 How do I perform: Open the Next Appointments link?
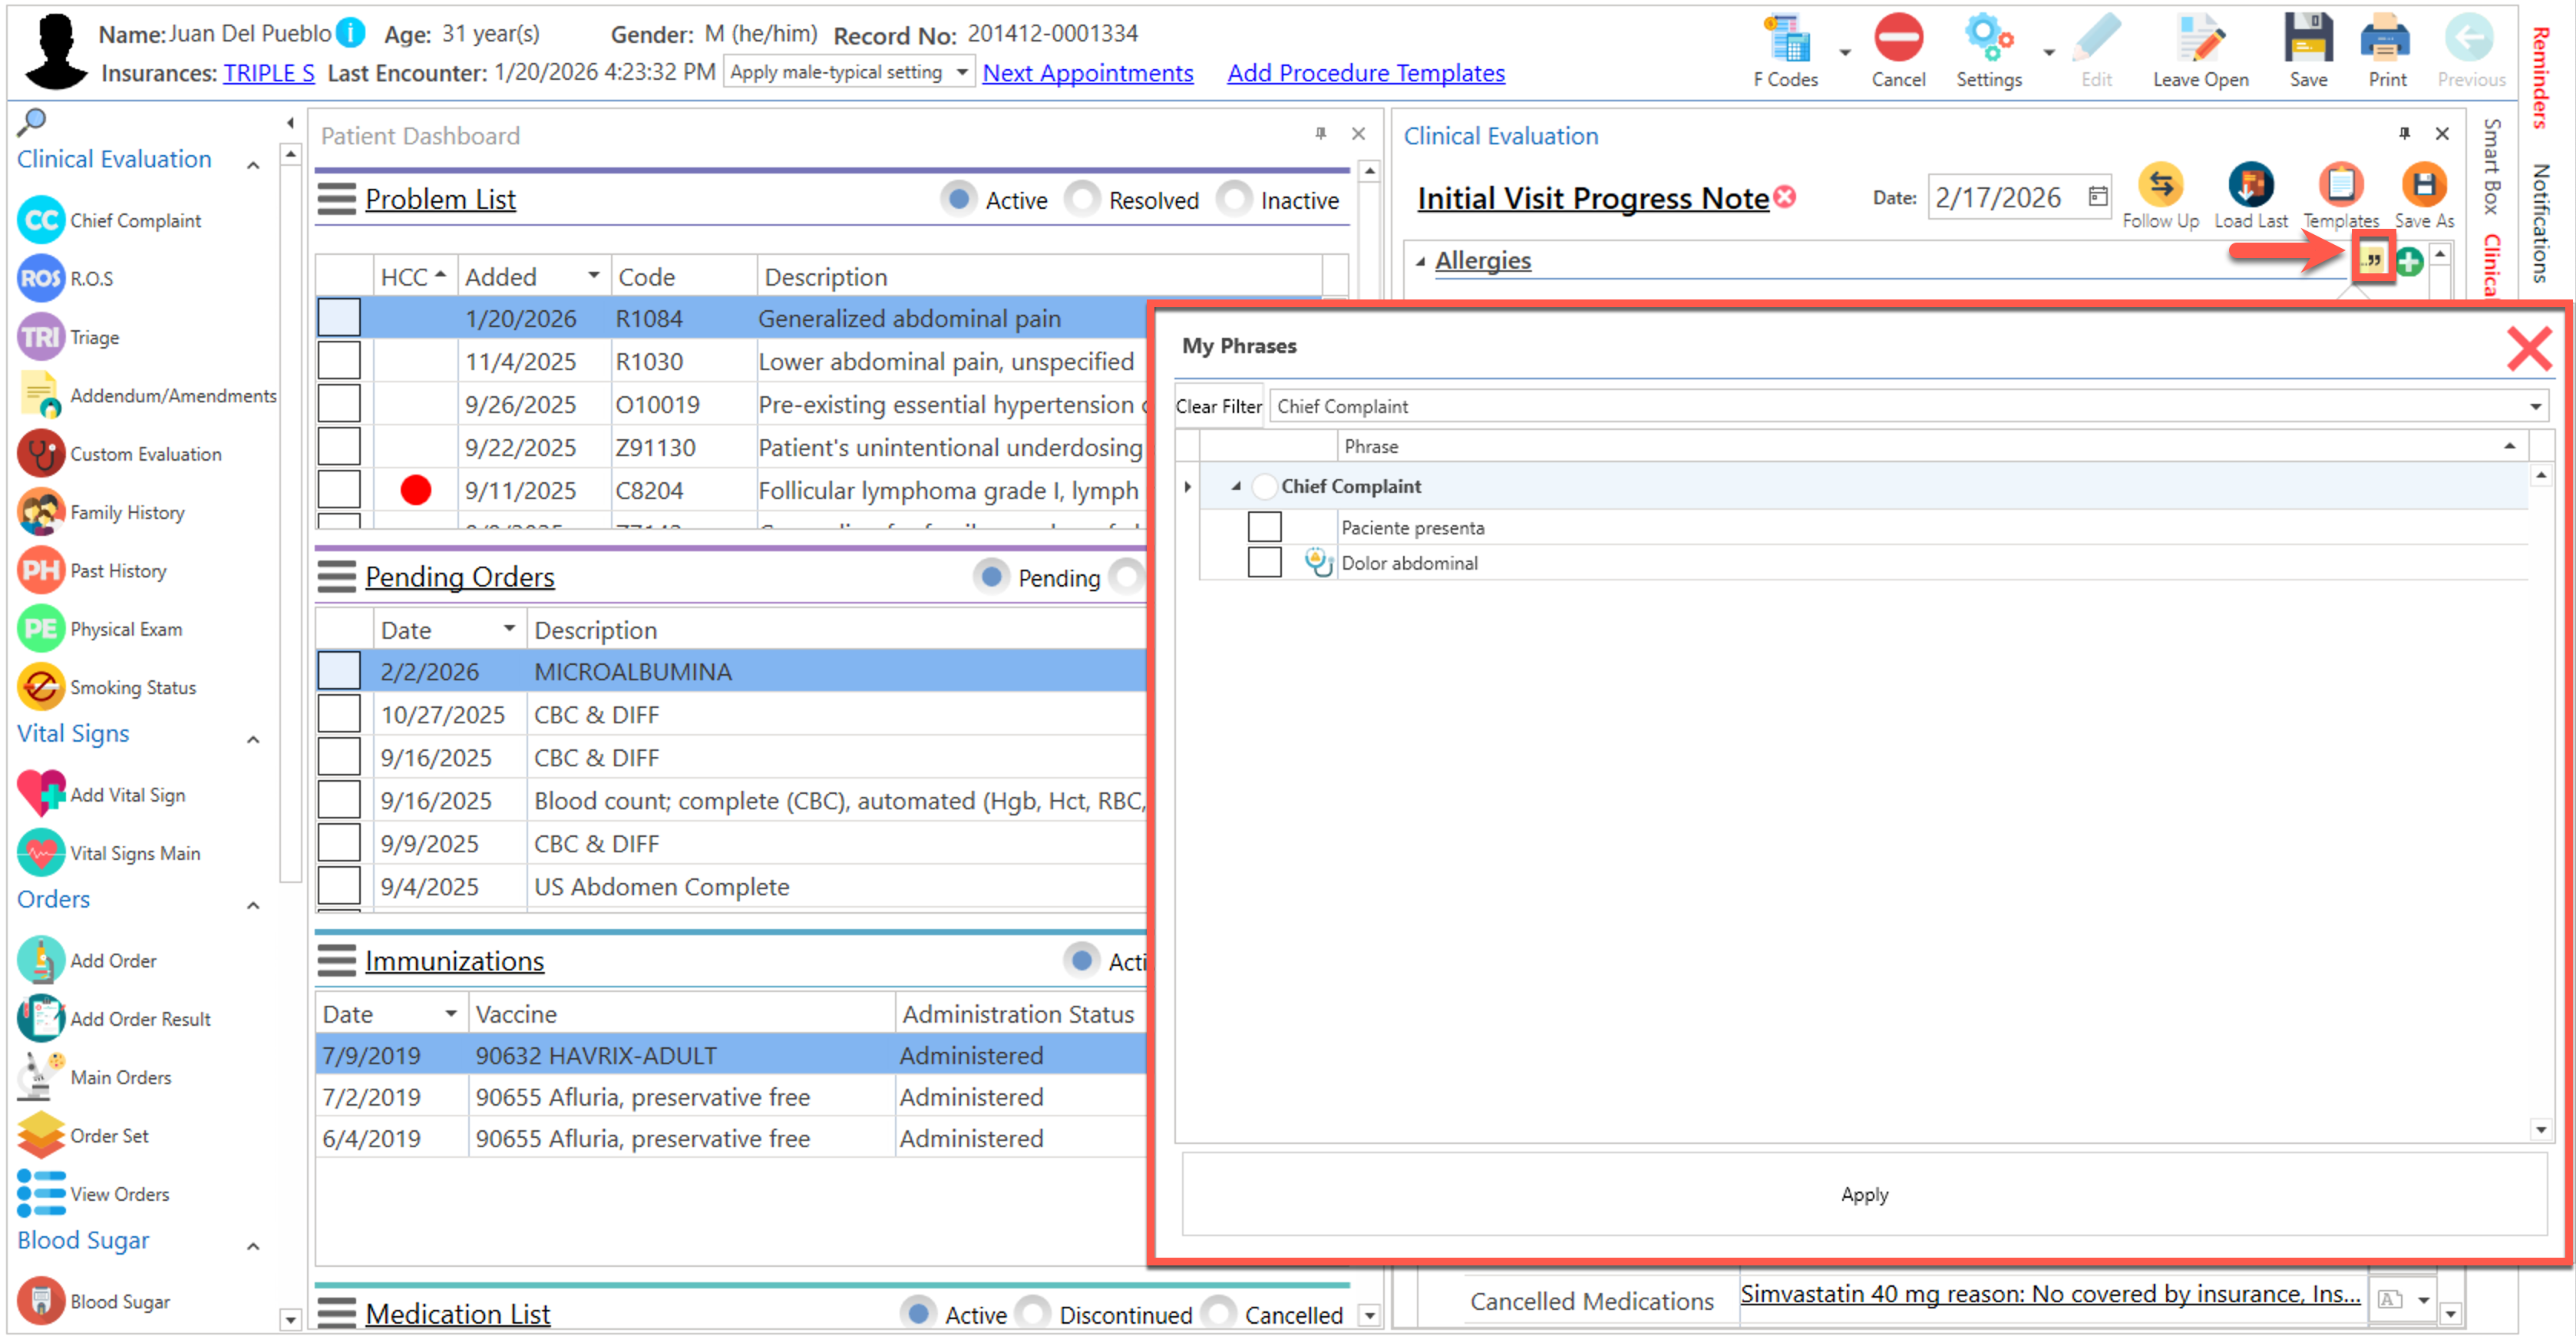1087,73
